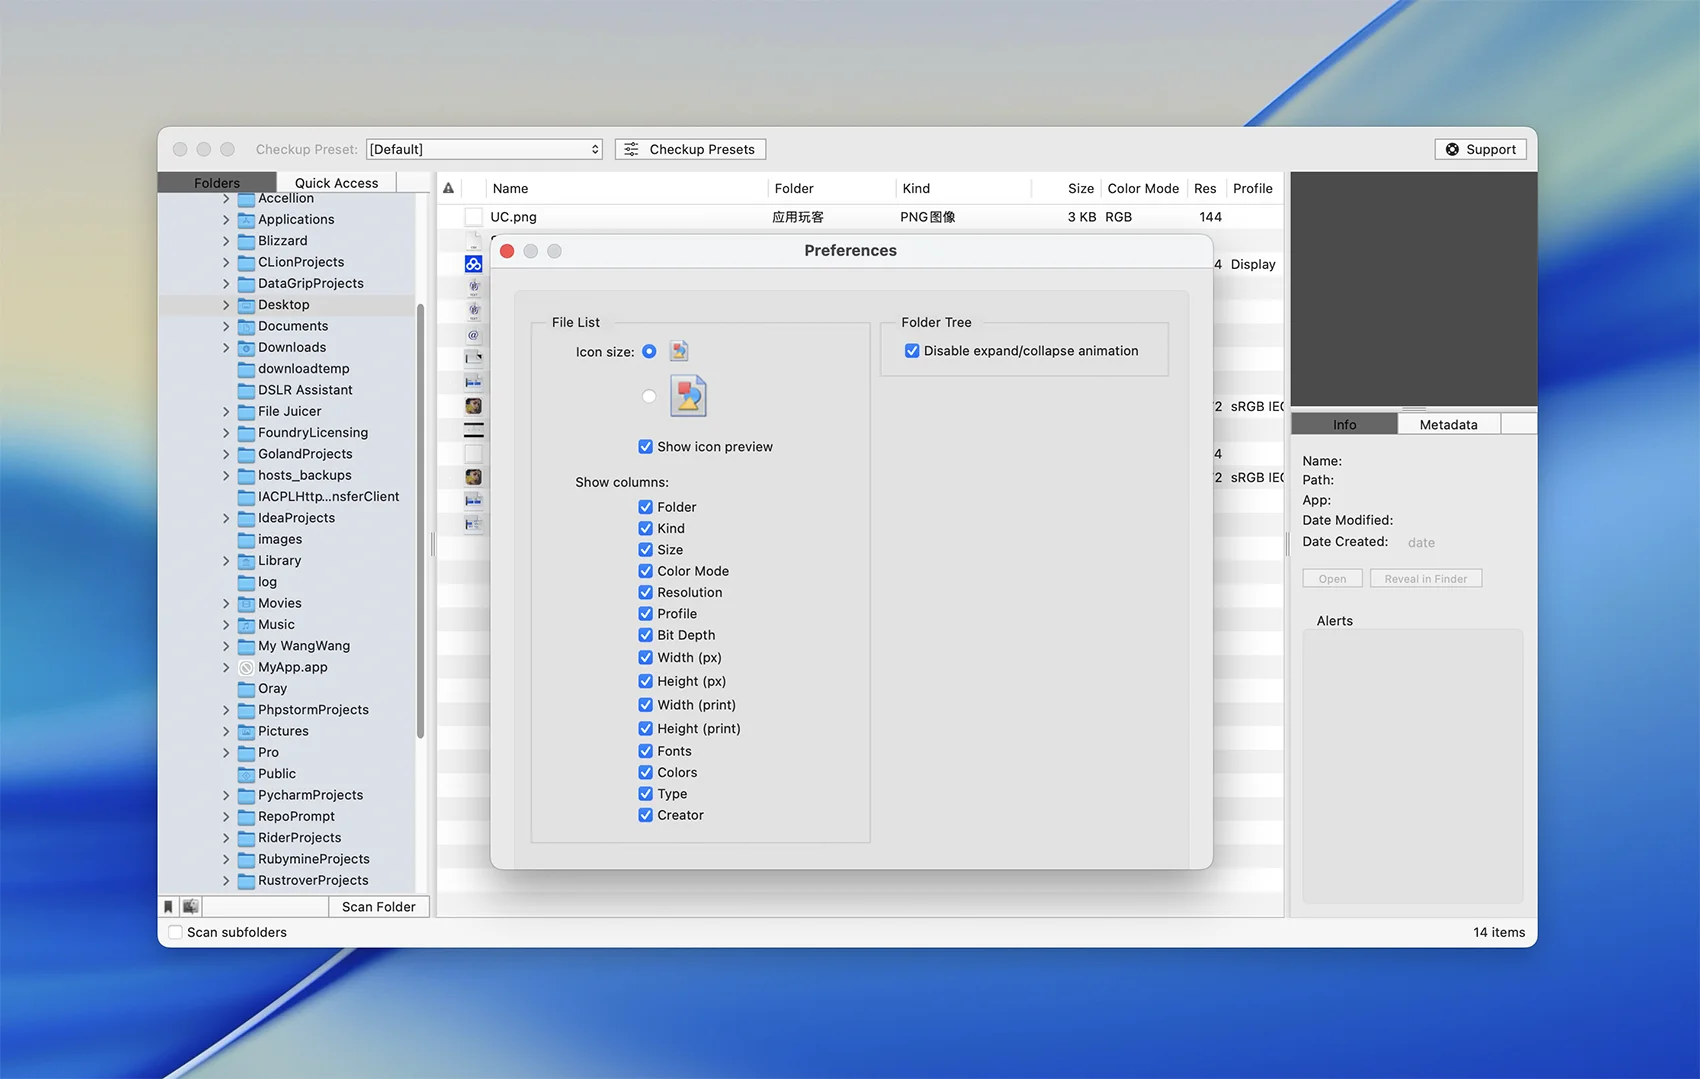The height and width of the screenshot is (1079, 1700).
Task: Click the Finder icon beside the bookmark
Action: (x=190, y=907)
